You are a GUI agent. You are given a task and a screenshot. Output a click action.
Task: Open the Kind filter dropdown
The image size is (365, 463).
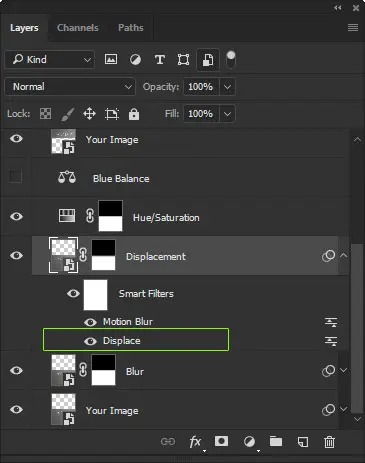click(x=50, y=60)
